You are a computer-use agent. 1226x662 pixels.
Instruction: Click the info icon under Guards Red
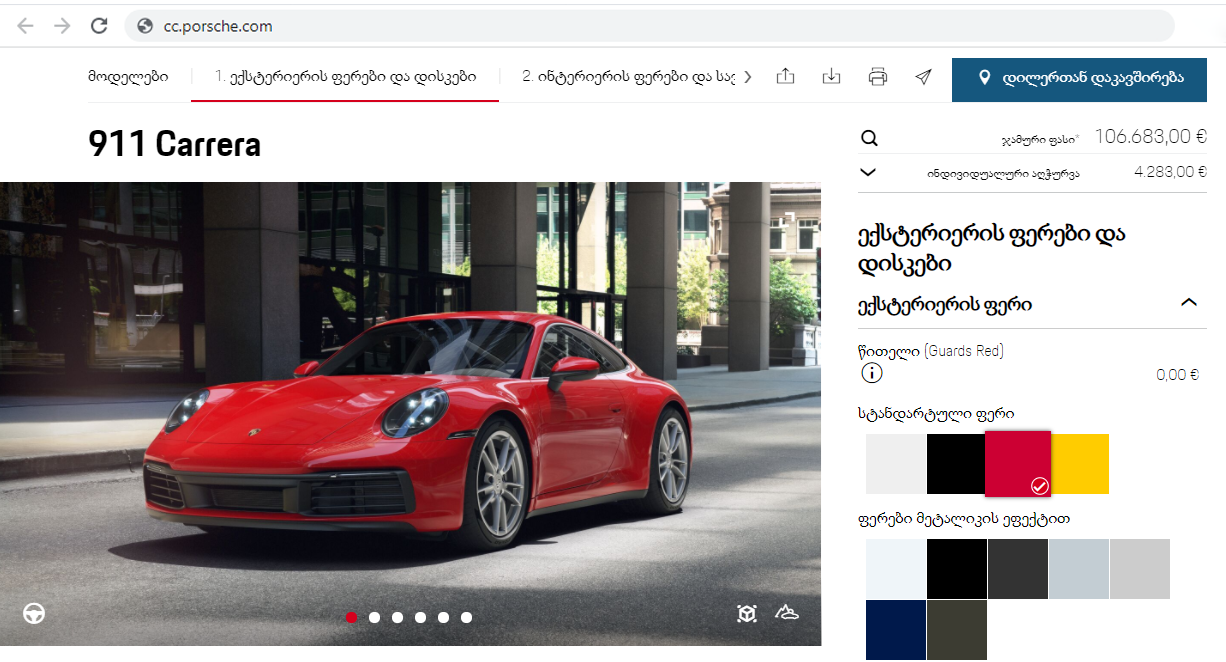[x=872, y=373]
